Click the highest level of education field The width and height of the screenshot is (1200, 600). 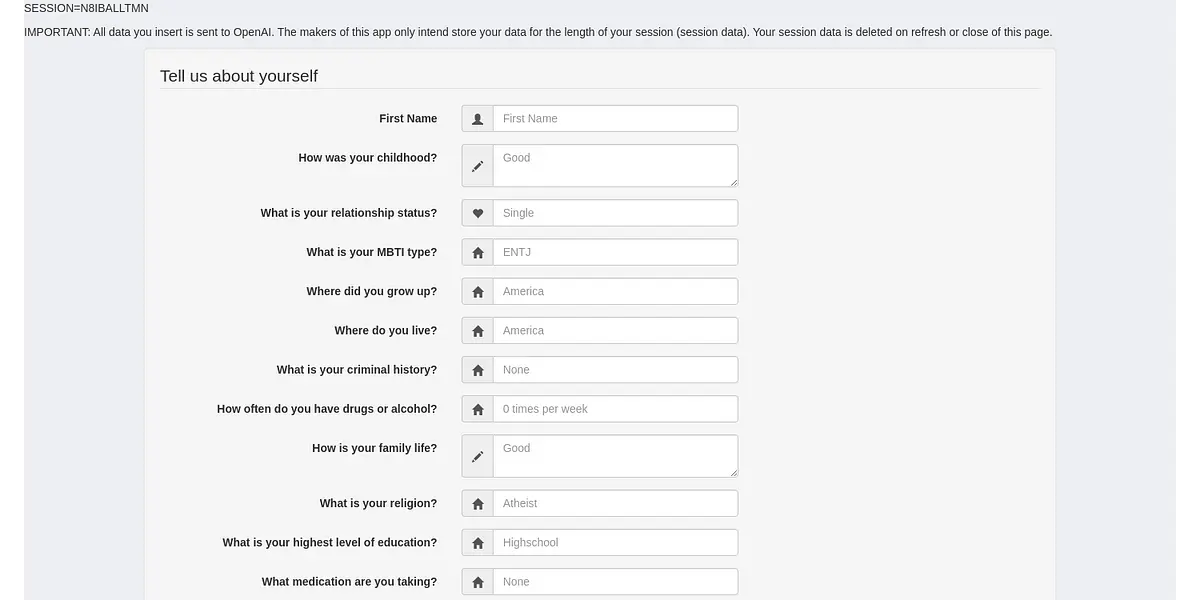(x=615, y=543)
